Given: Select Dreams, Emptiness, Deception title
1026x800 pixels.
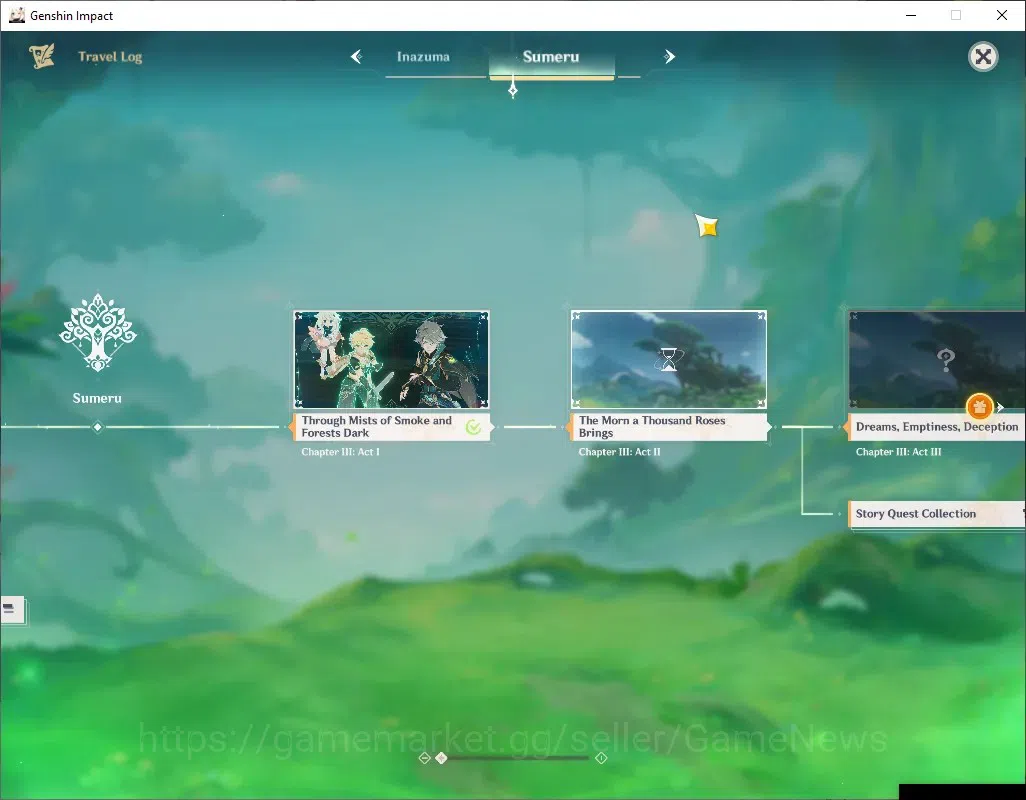Looking at the screenshot, I should 936,427.
